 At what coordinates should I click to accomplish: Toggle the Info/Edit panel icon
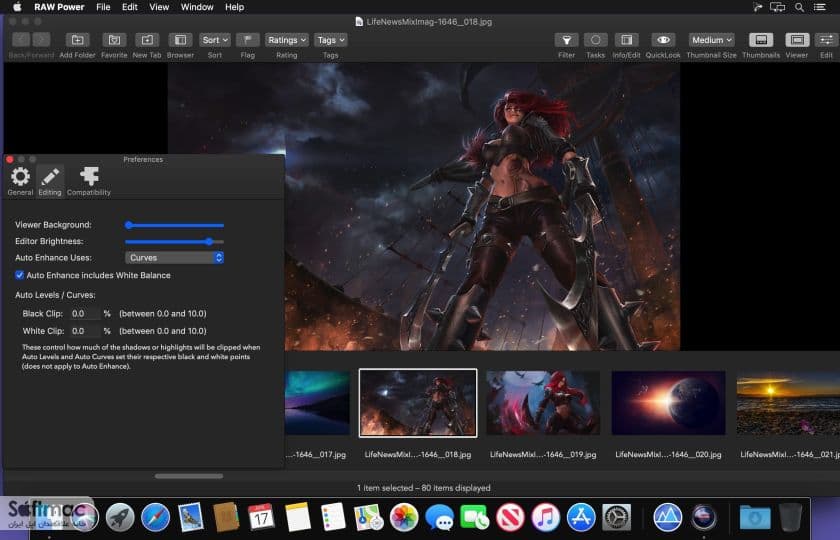tap(626, 40)
